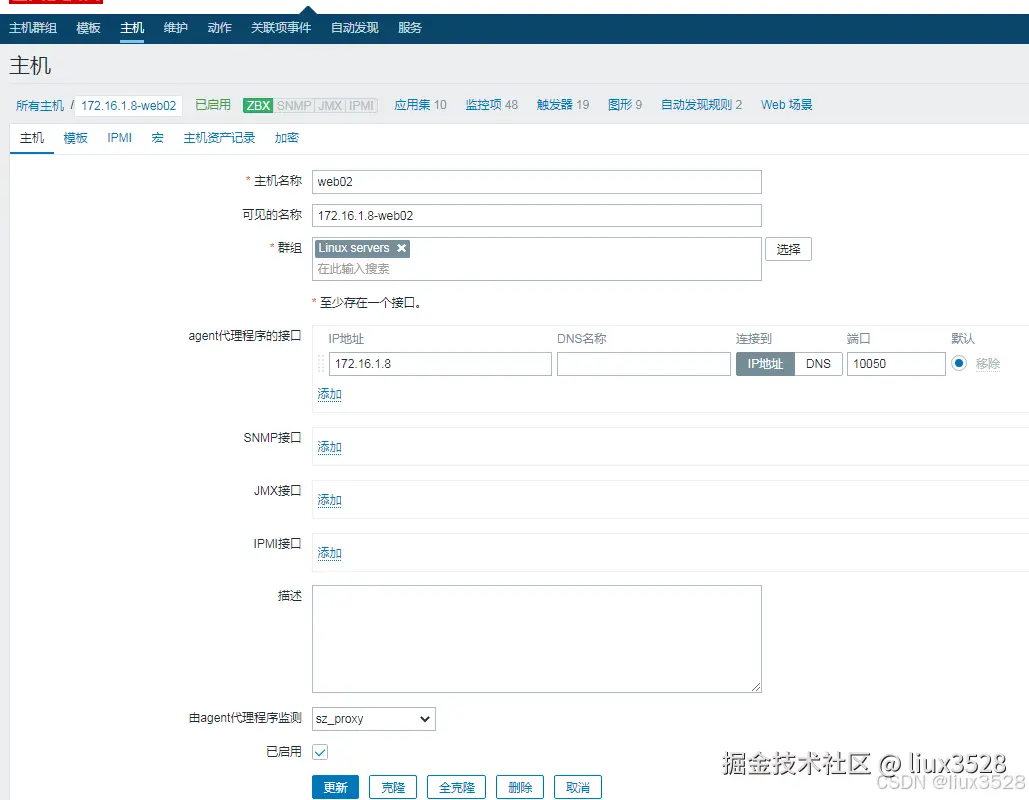Focus the 主机名称 field containing web02
The width and height of the screenshot is (1029, 800).
[x=537, y=182]
